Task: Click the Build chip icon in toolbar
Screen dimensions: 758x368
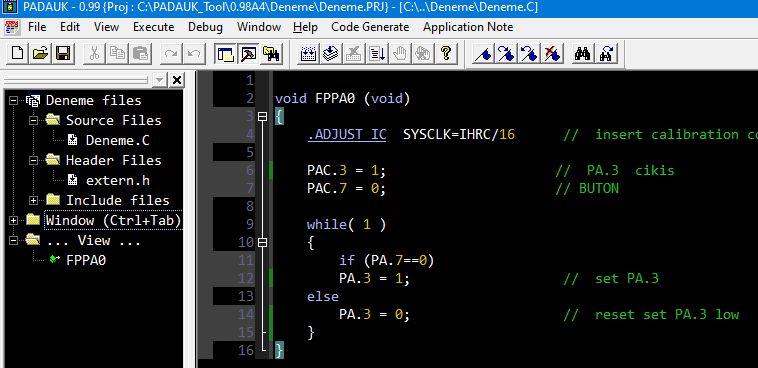Action: coord(308,53)
